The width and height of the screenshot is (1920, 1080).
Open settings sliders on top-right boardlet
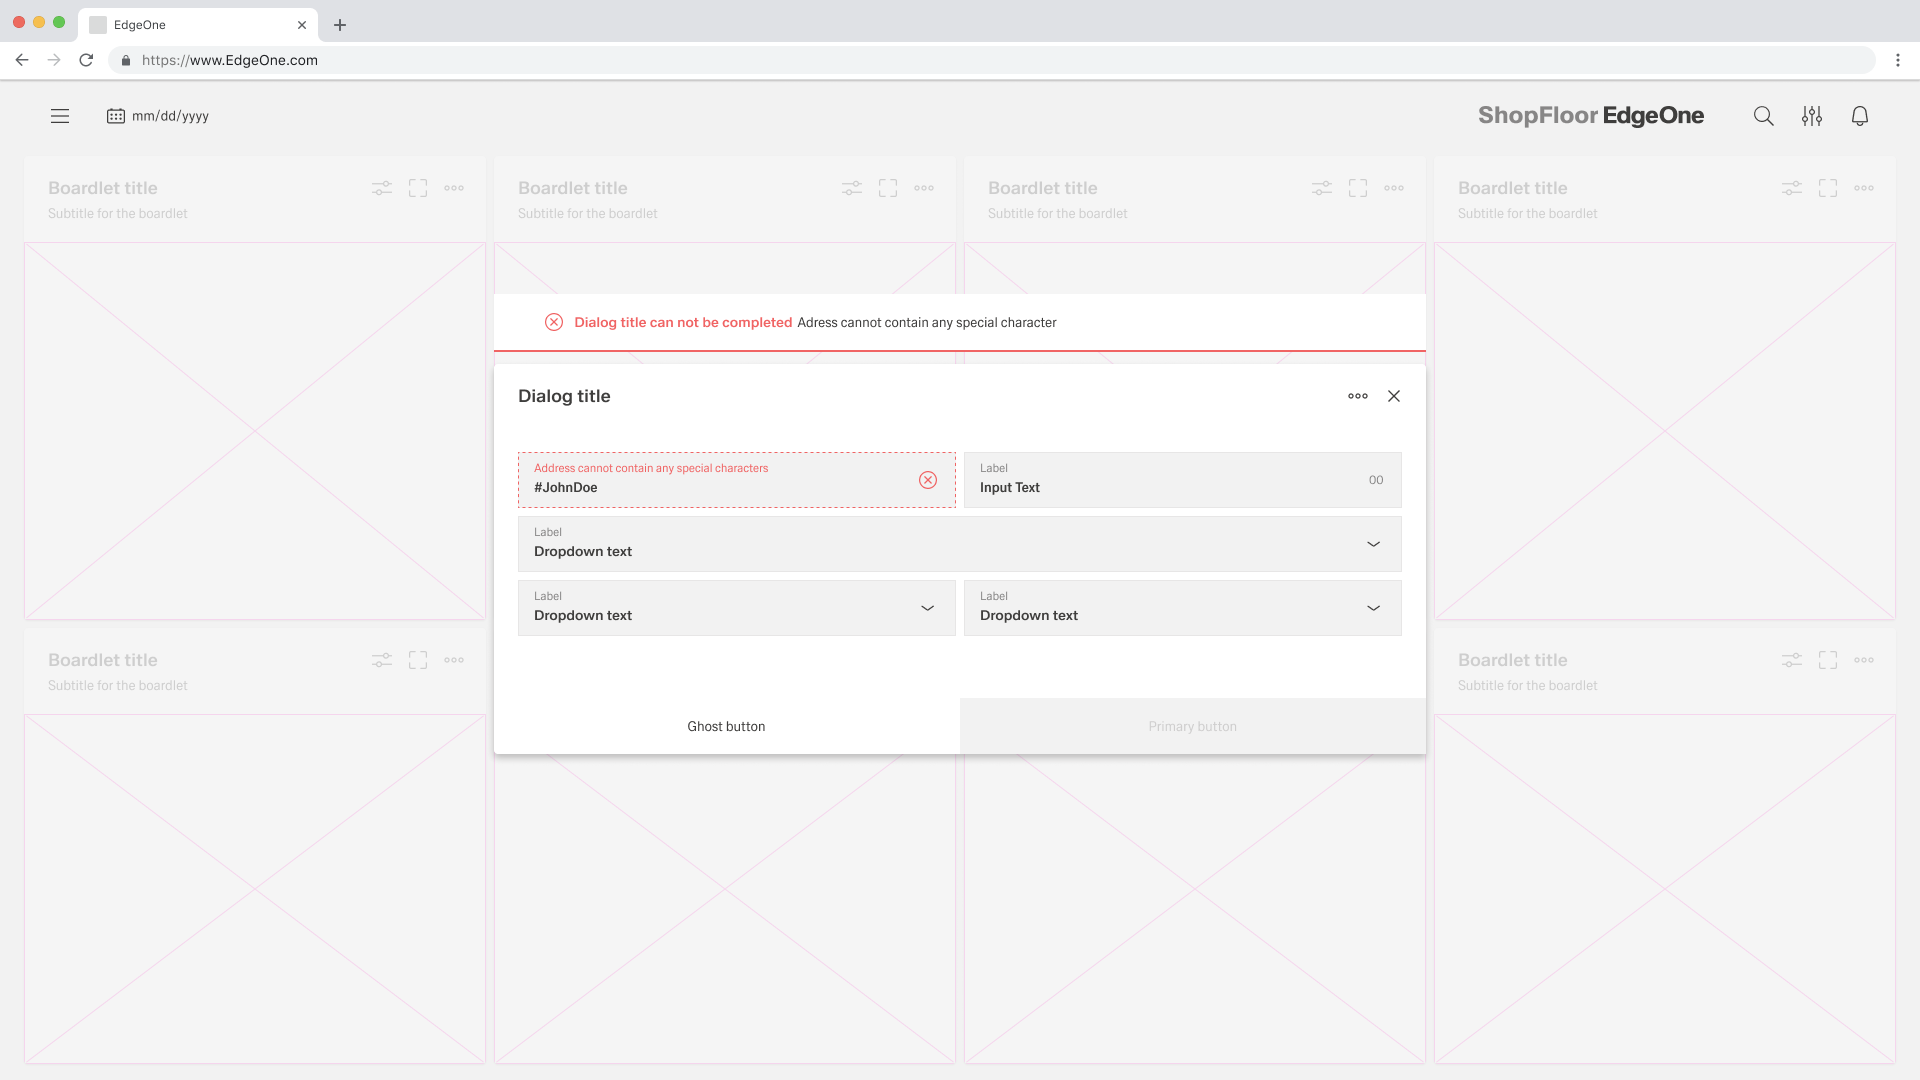(1791, 188)
